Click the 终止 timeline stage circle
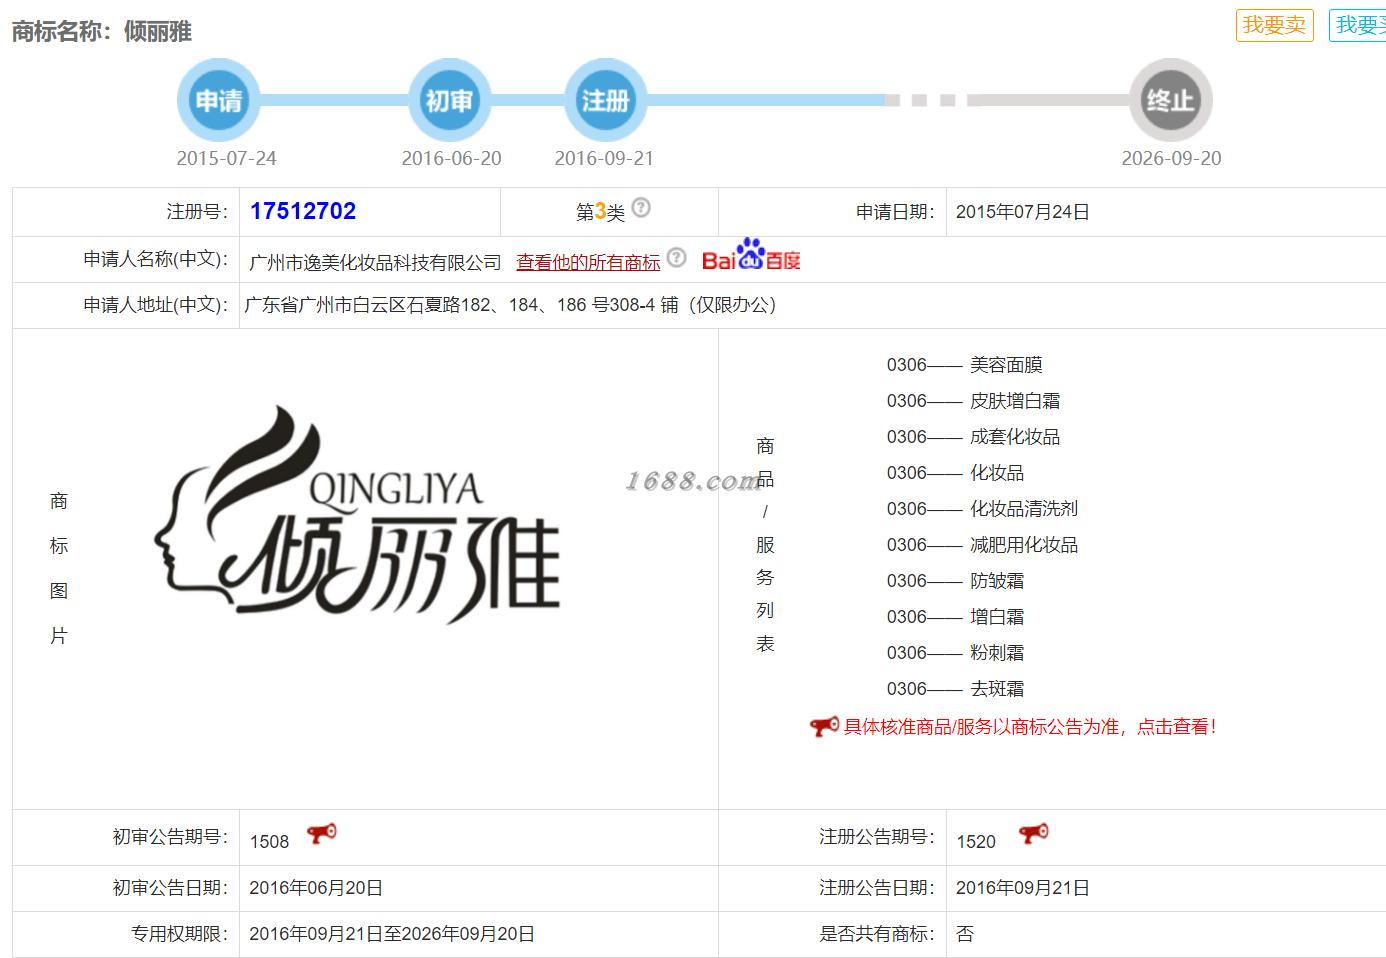The height and width of the screenshot is (958, 1386). [1171, 100]
